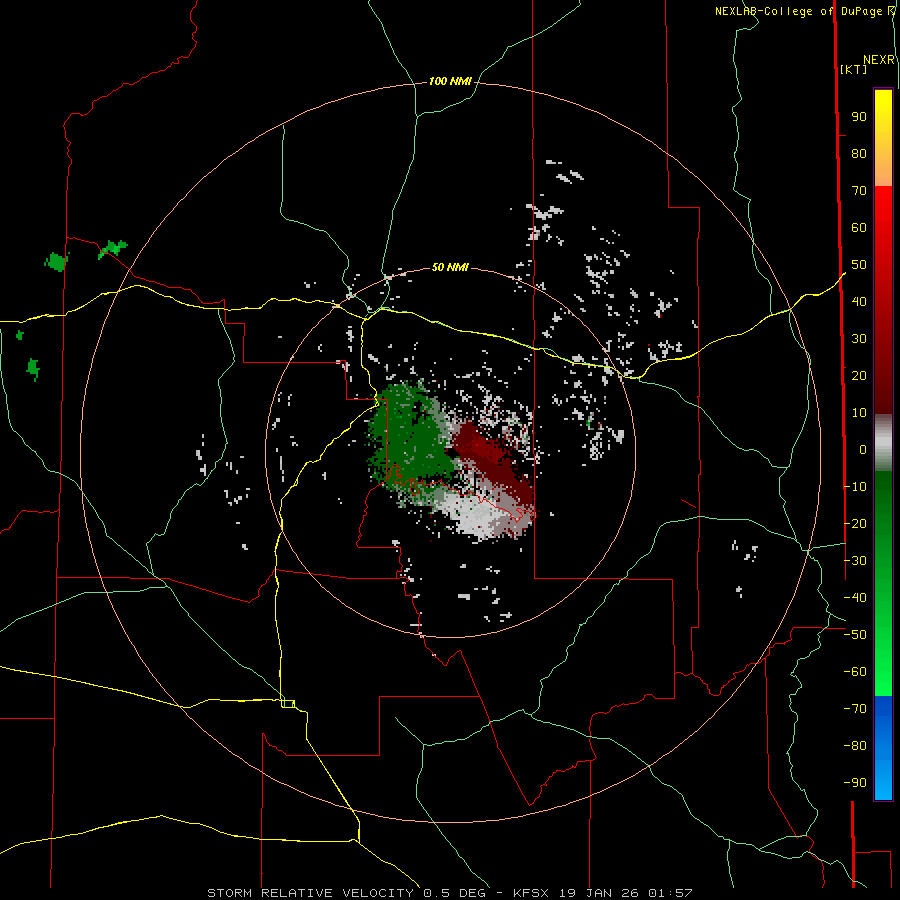Click the 50 NMI range ring label

click(449, 267)
